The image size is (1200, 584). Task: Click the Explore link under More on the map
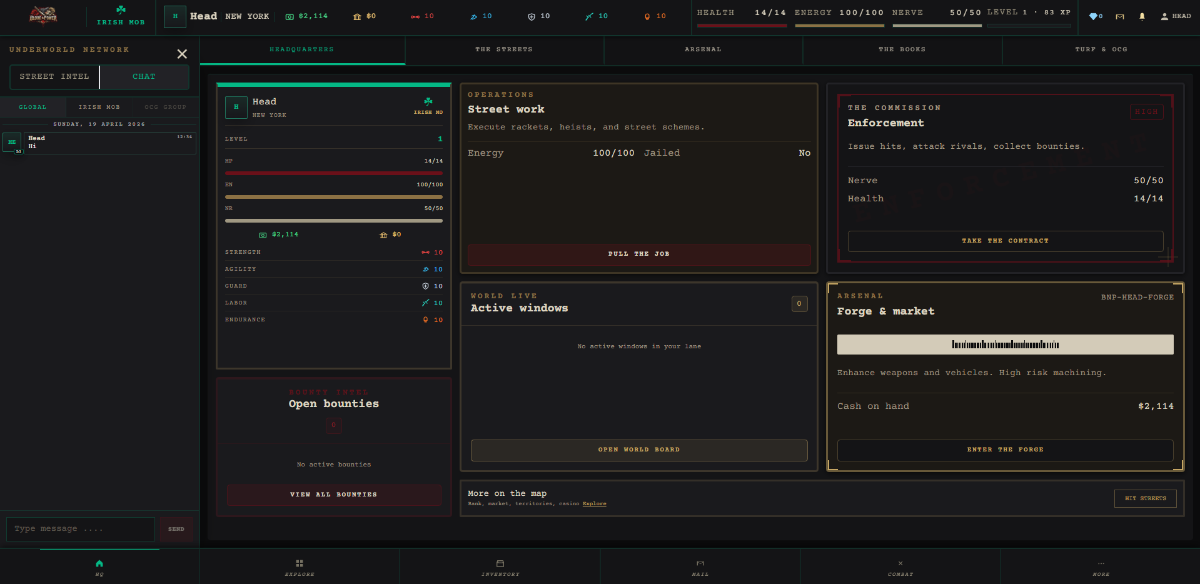[594, 504]
